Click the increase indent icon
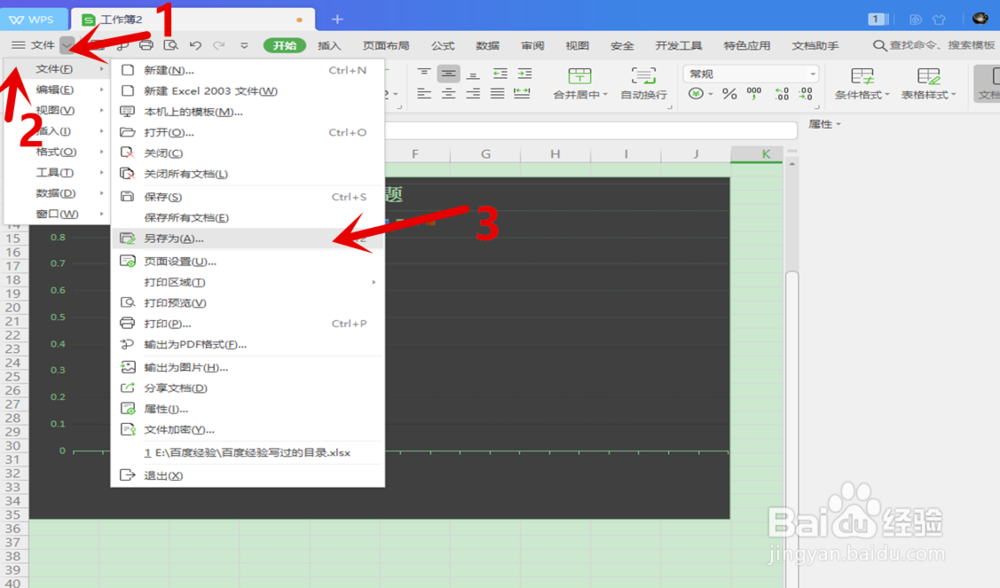The height and width of the screenshot is (588, 1000). point(524,73)
